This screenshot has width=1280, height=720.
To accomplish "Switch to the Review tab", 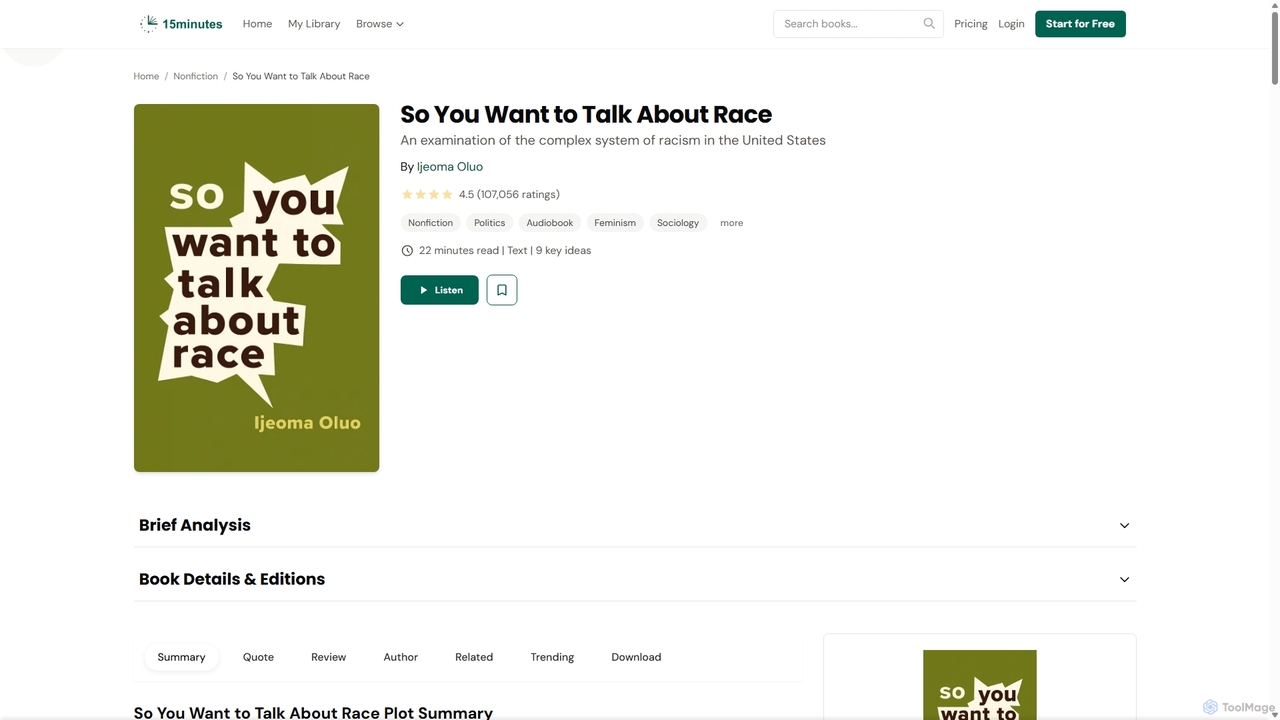I will point(328,657).
